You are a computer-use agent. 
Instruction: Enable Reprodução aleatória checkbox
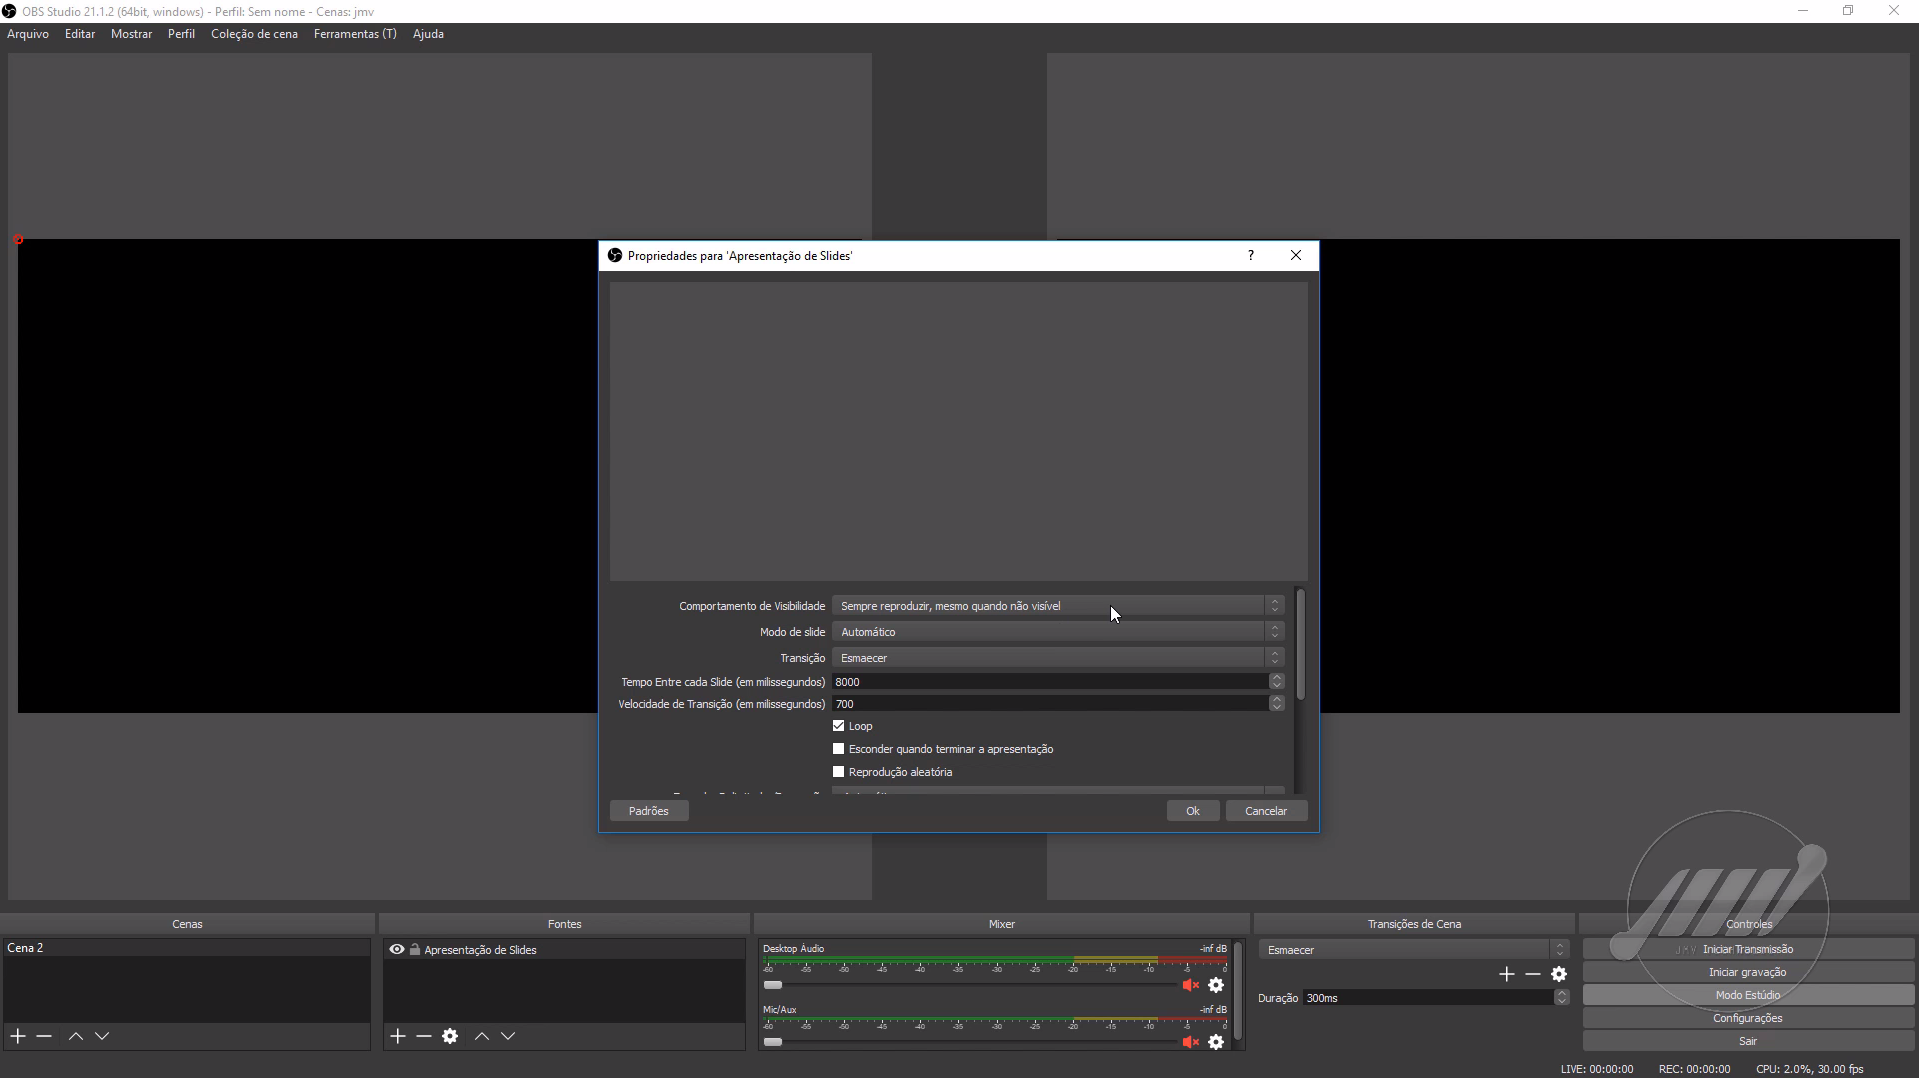coord(839,772)
